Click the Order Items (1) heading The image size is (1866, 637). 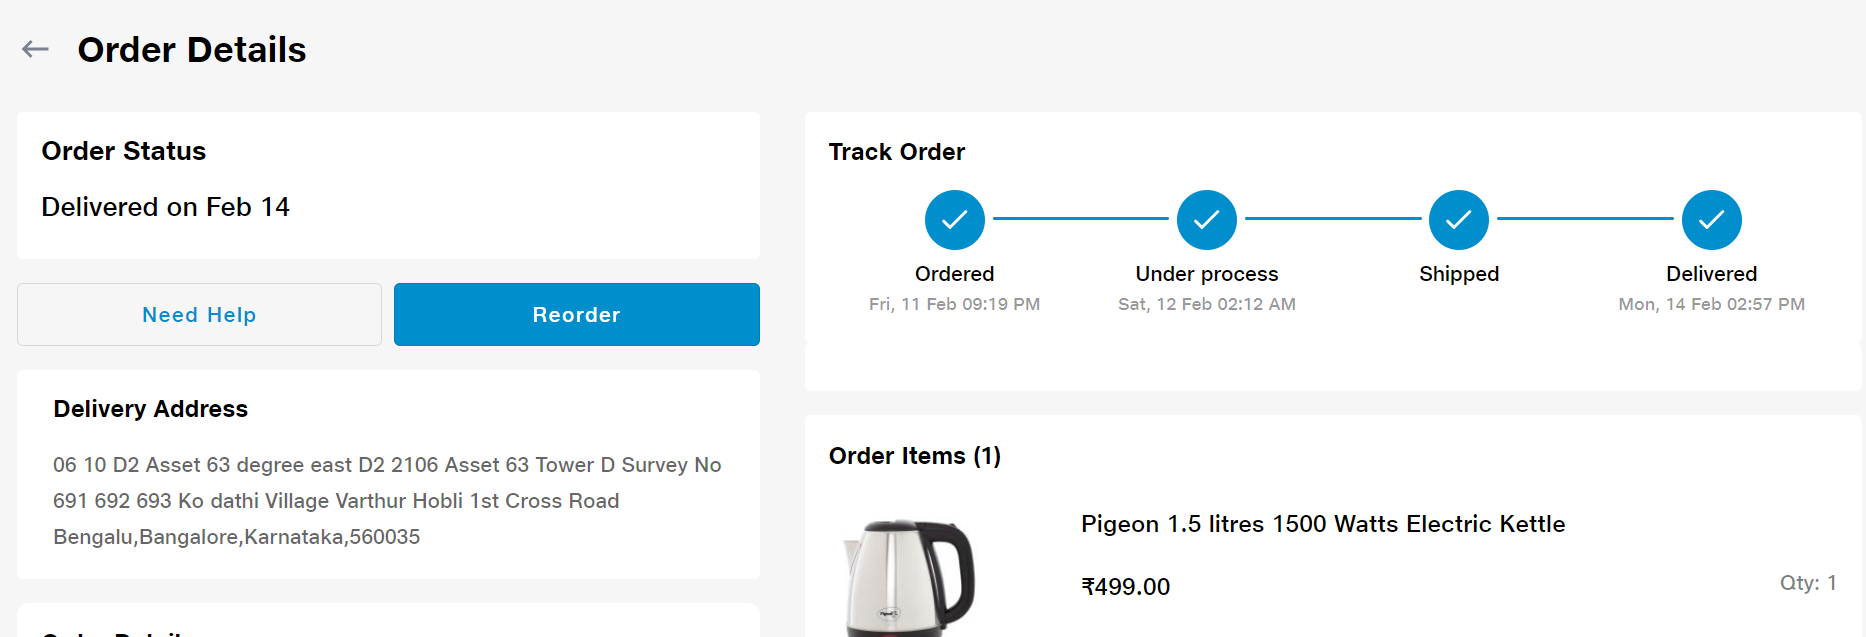[x=915, y=456]
